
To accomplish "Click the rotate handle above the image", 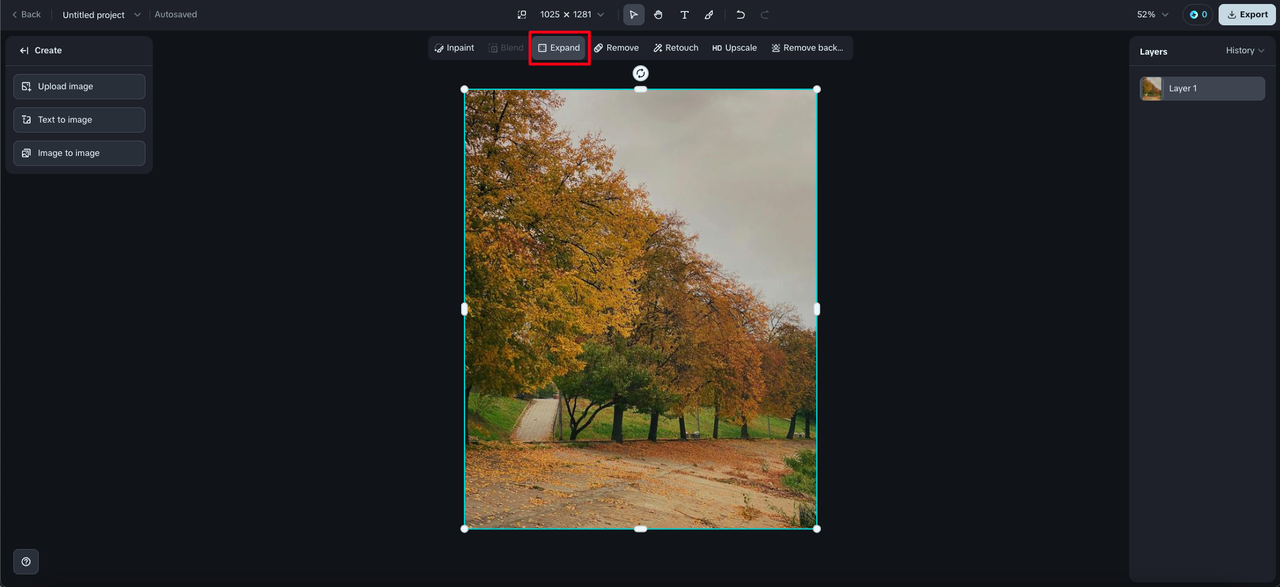I will tap(641, 73).
